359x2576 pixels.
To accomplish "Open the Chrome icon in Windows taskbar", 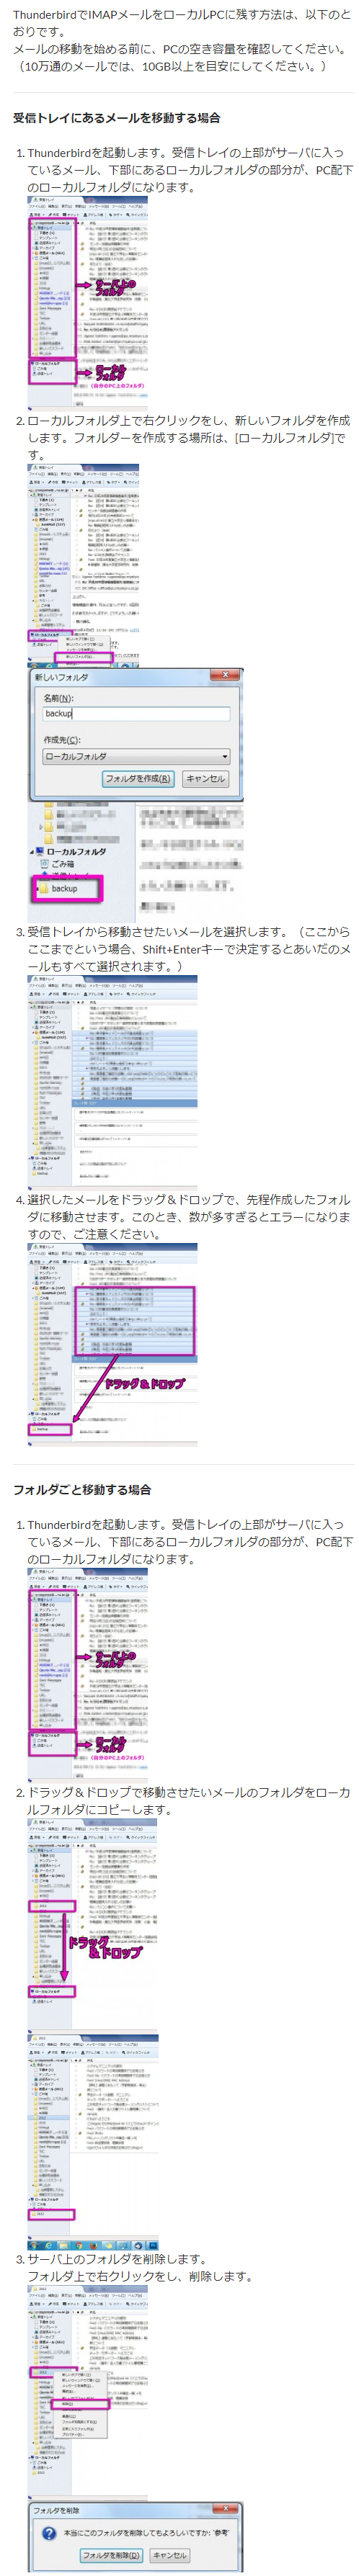I will 80,2245.
